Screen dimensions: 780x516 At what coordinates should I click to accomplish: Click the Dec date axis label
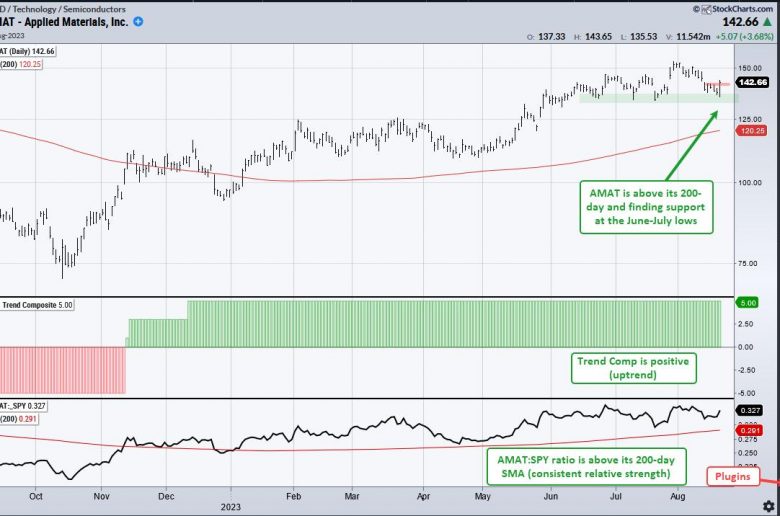(x=166, y=497)
